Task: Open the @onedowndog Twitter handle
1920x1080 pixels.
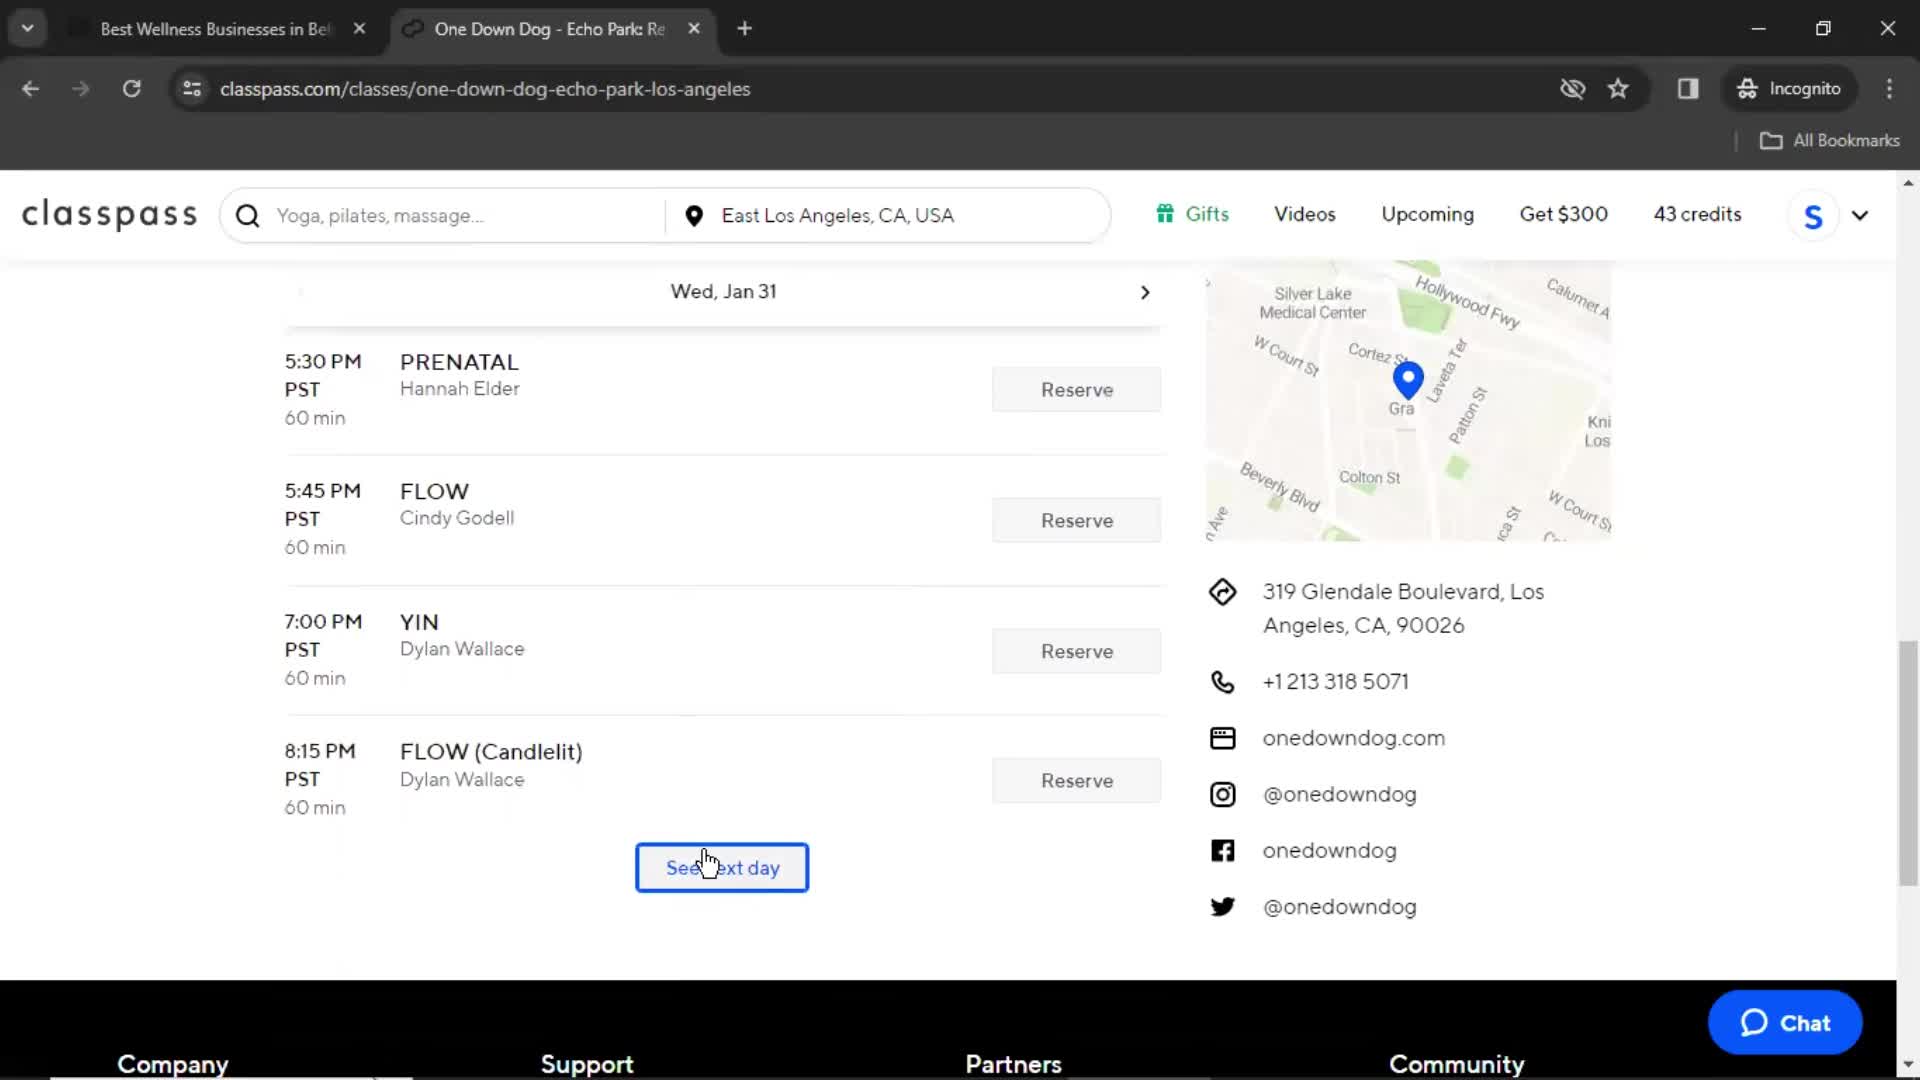Action: pyautogui.click(x=1339, y=907)
